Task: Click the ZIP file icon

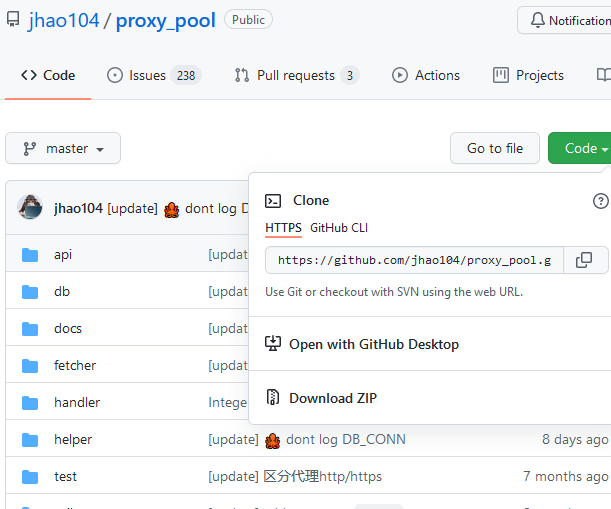Action: coord(273,397)
